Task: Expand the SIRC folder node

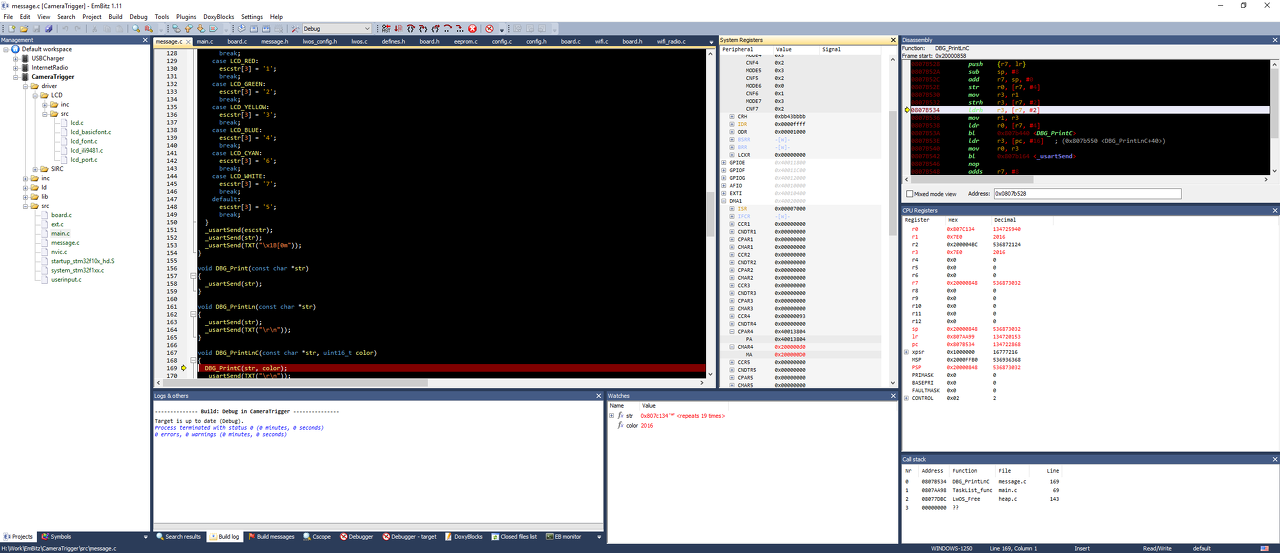Action: point(35,169)
